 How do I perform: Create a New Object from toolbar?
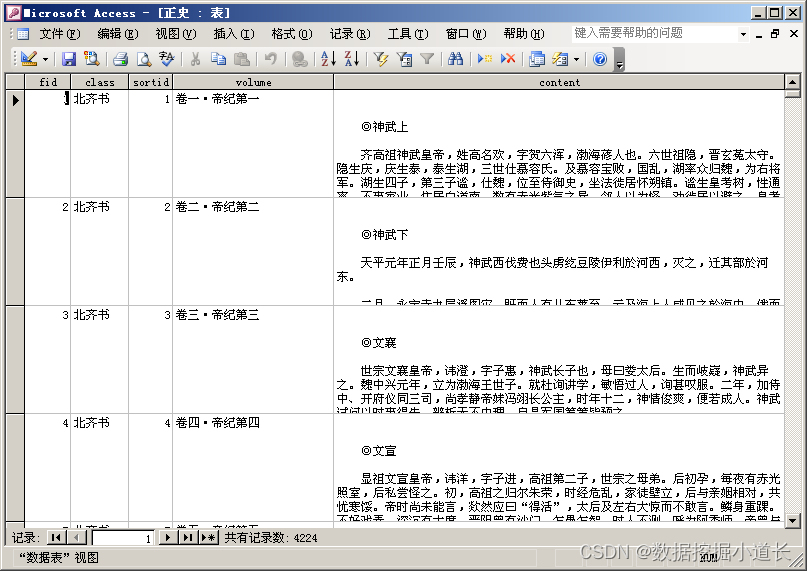560,59
